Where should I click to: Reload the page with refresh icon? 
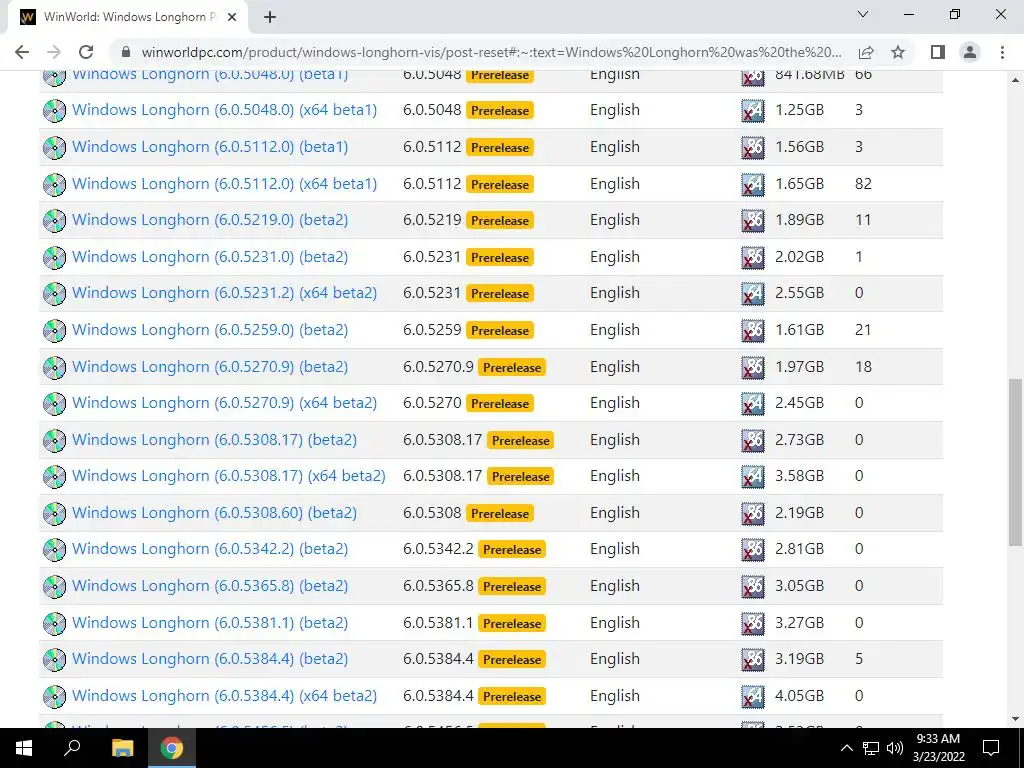[x=86, y=52]
